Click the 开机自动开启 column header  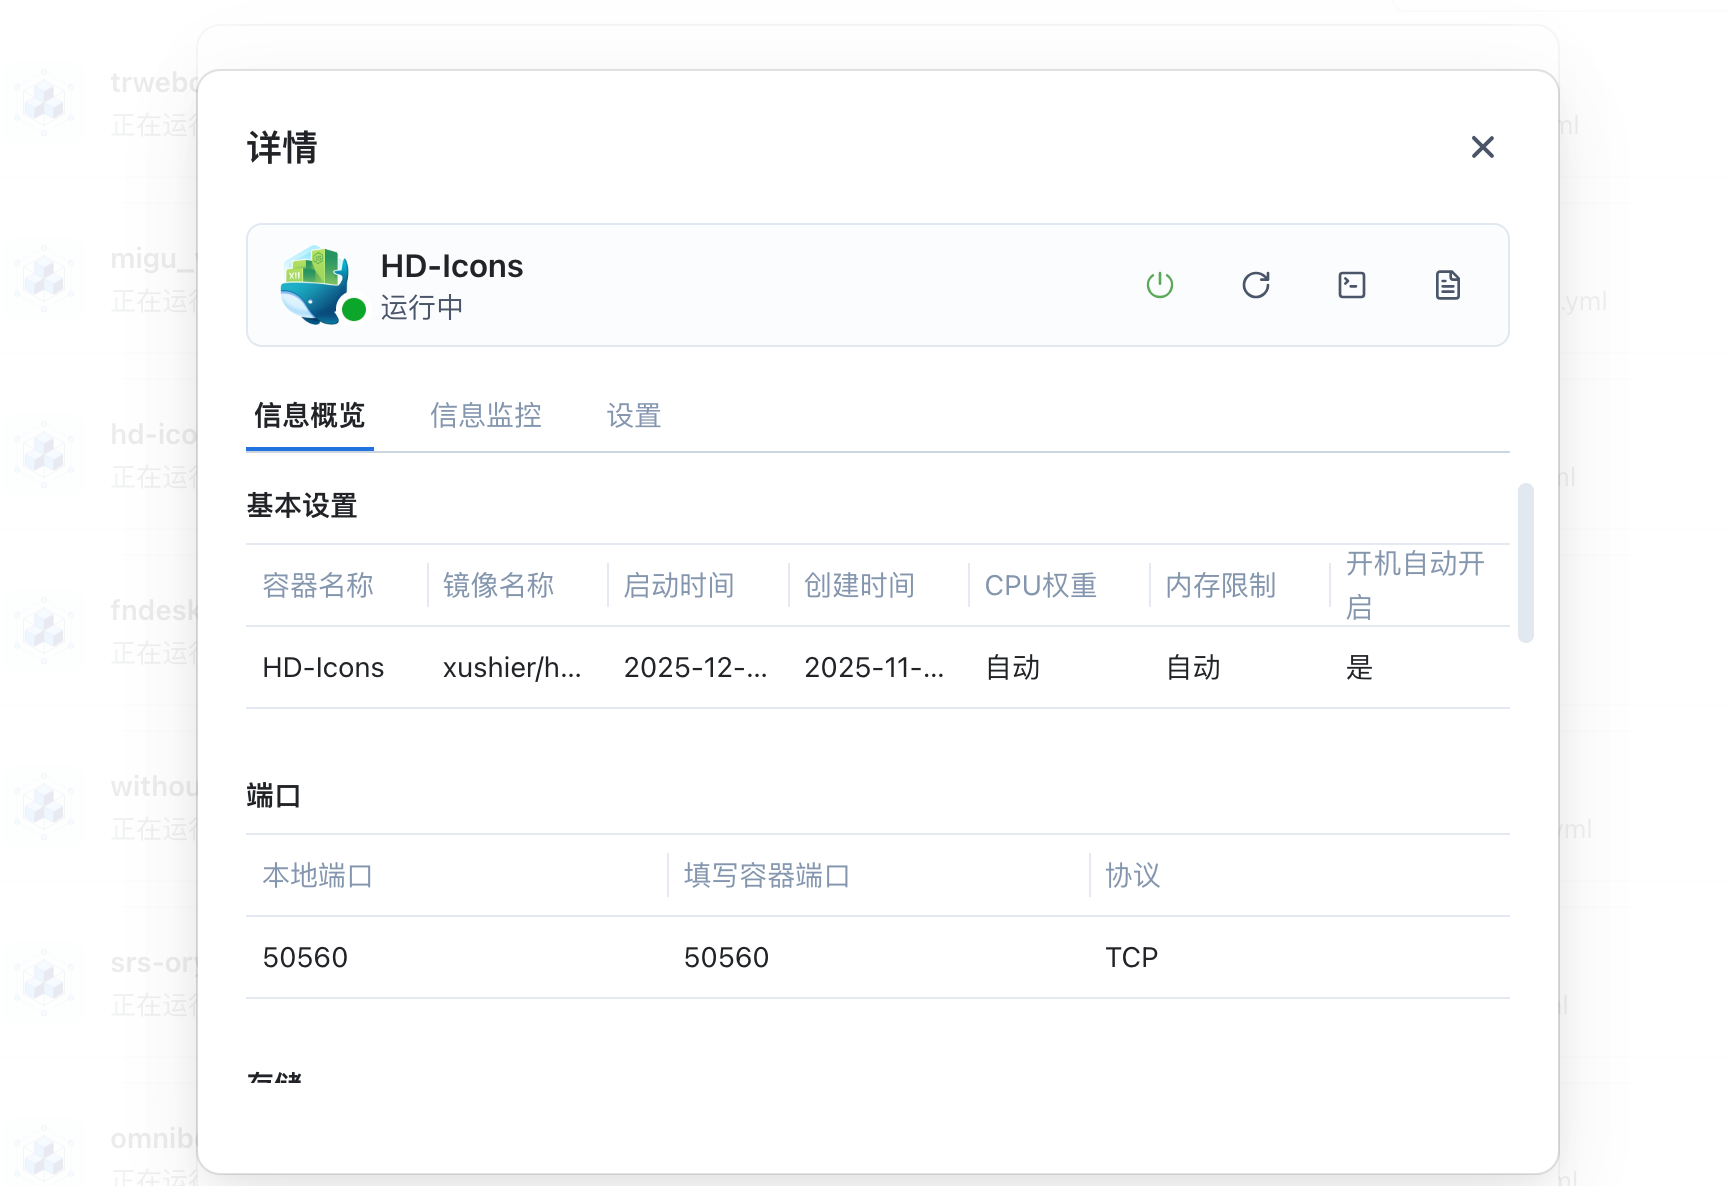tap(1414, 585)
